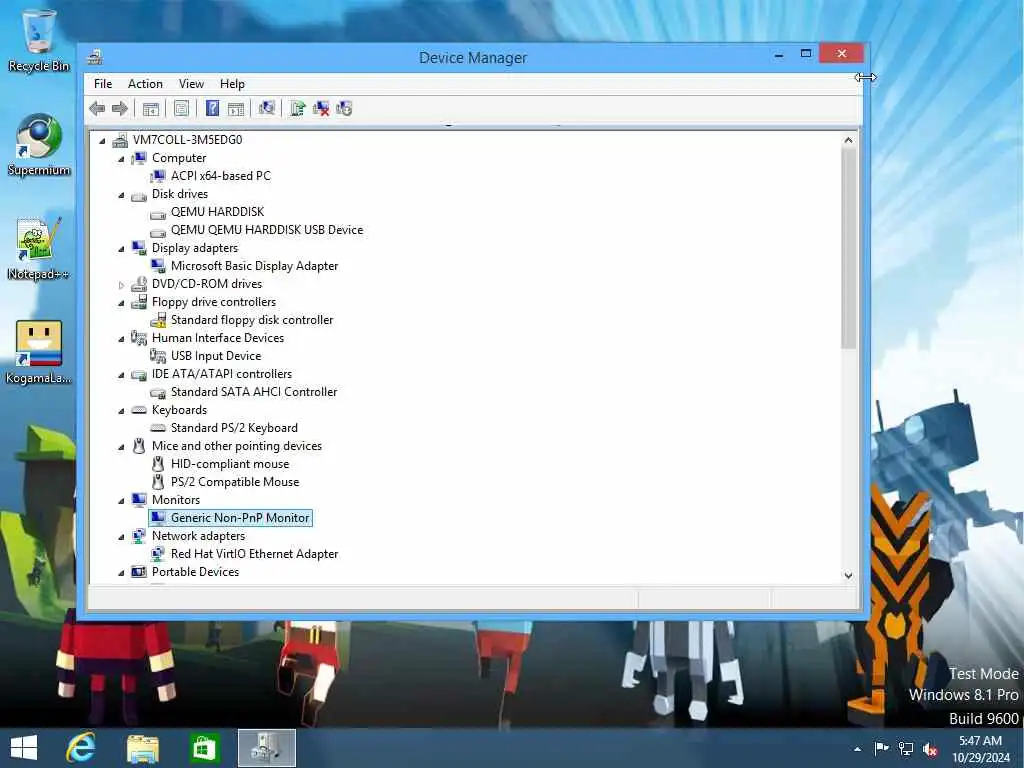The width and height of the screenshot is (1024, 768).
Task: Collapse the Network adapters category
Action: click(x=121, y=537)
